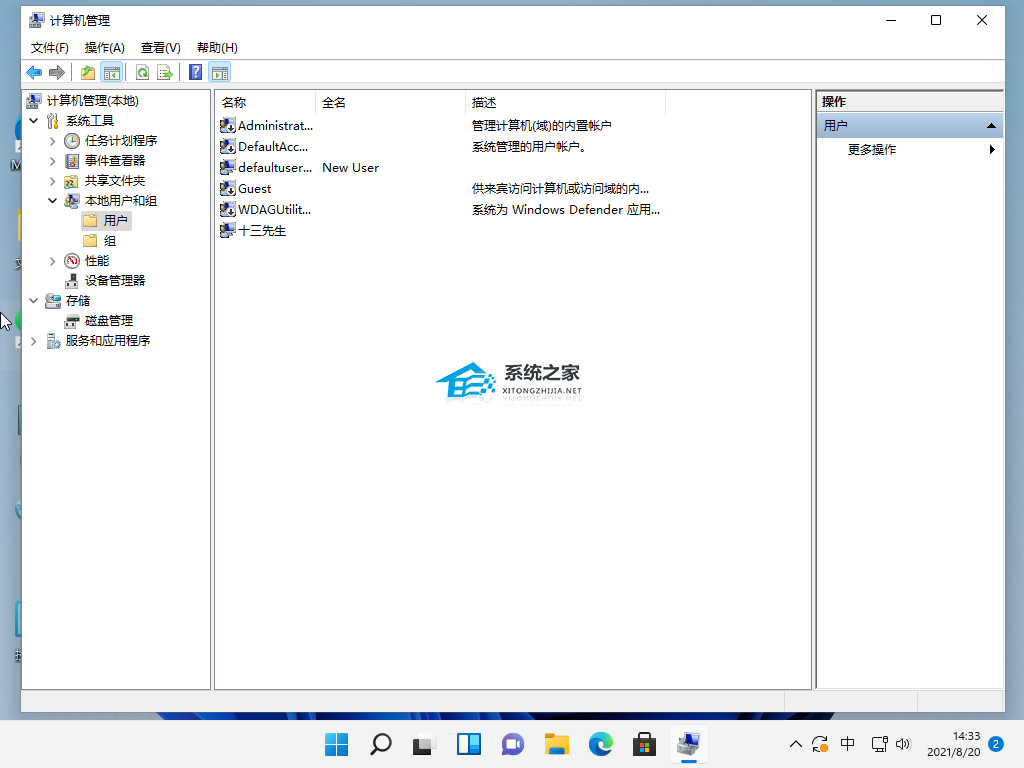The height and width of the screenshot is (768, 1024).
Task: Click the Forward navigation arrow
Action: click(57, 71)
